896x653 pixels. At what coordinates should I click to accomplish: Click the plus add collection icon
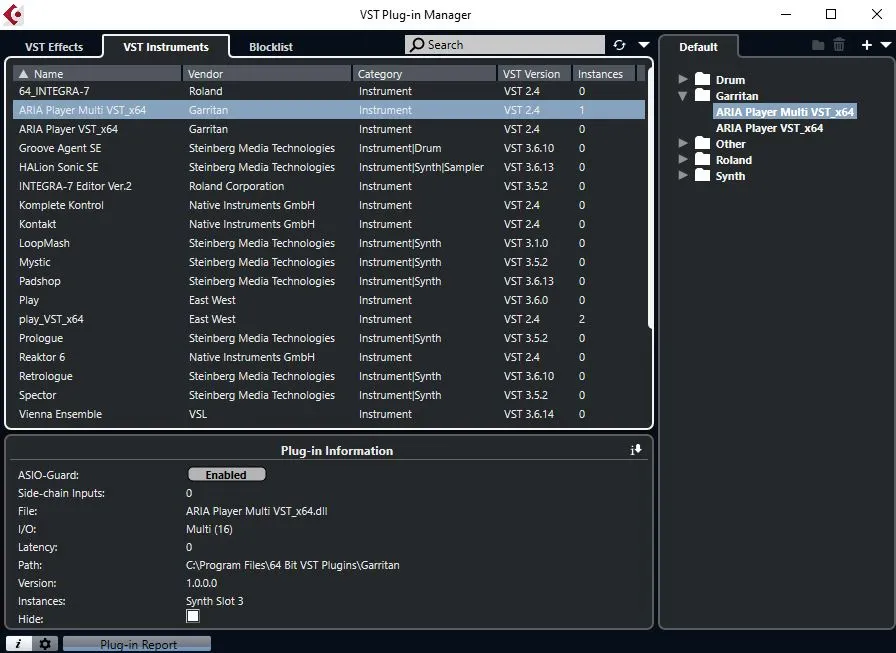click(866, 45)
